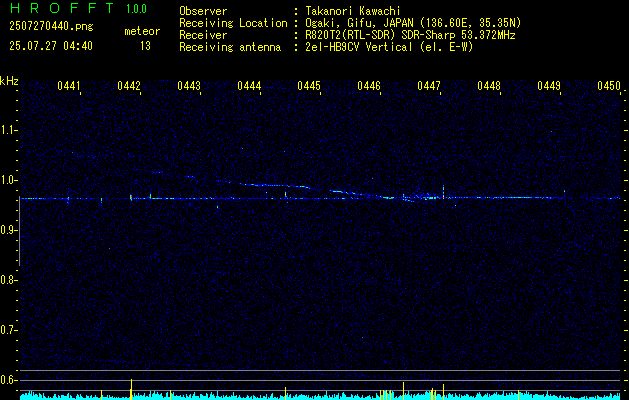
Task: Select the filename 2507270440.png
Action: 51,27
